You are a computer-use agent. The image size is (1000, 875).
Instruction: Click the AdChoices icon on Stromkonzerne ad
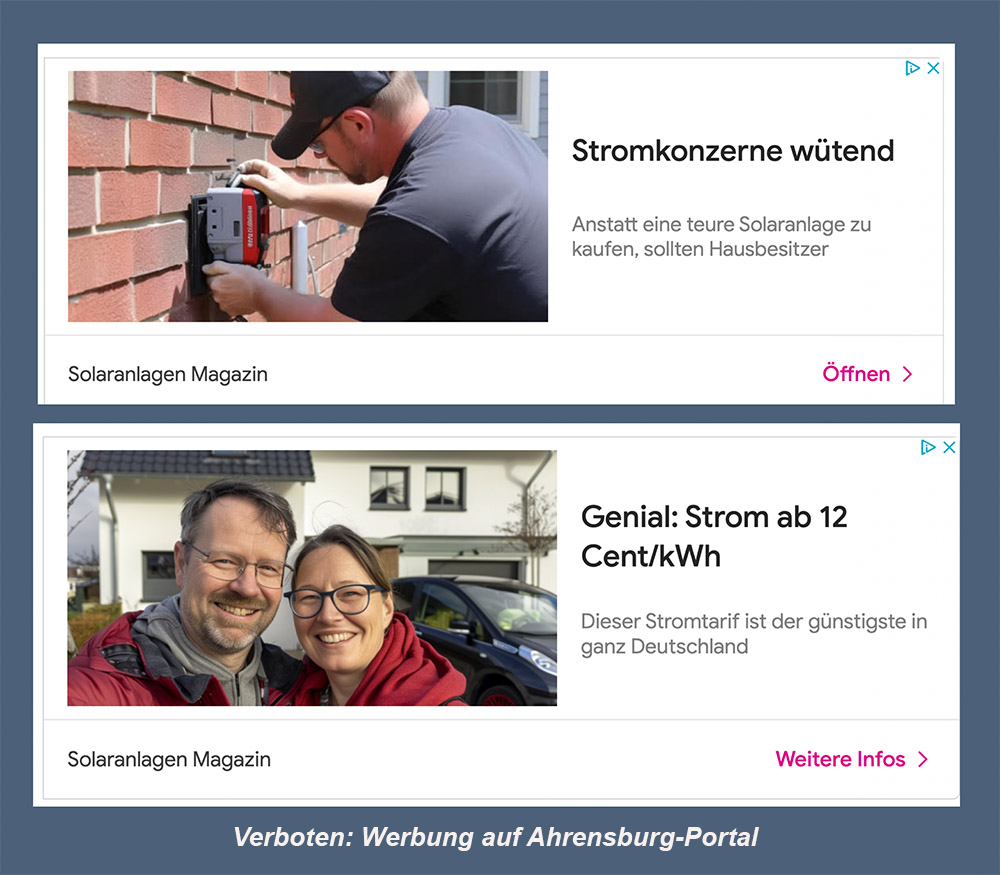click(913, 68)
